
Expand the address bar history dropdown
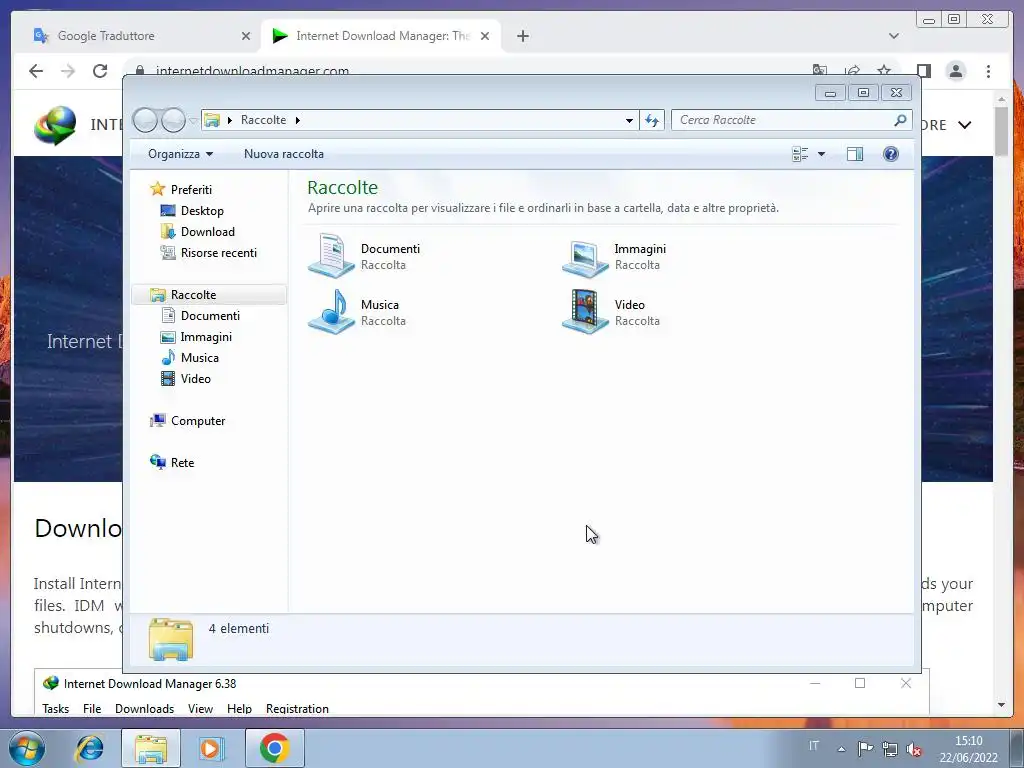coord(629,120)
